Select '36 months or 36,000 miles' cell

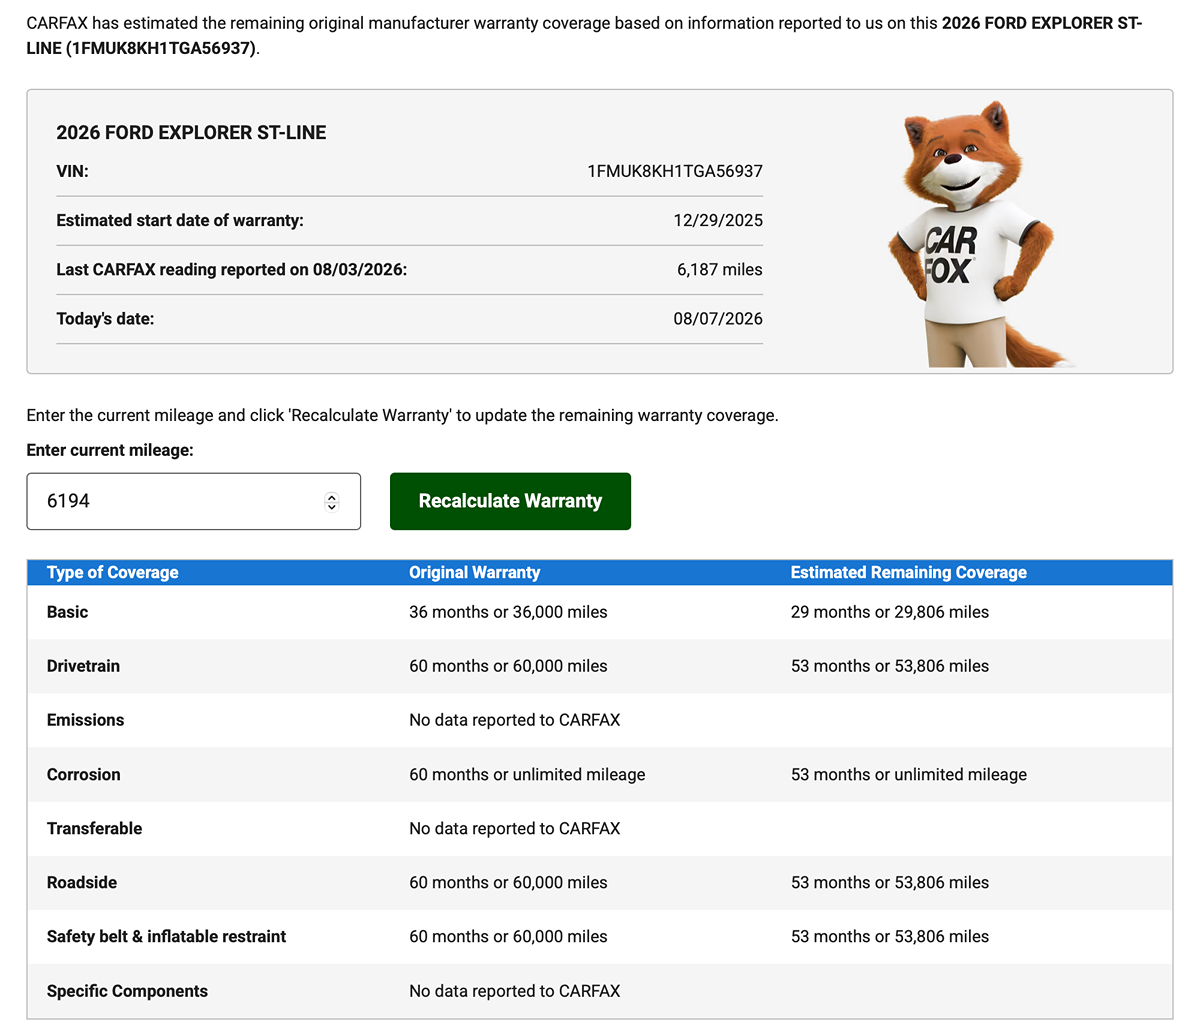(x=508, y=612)
